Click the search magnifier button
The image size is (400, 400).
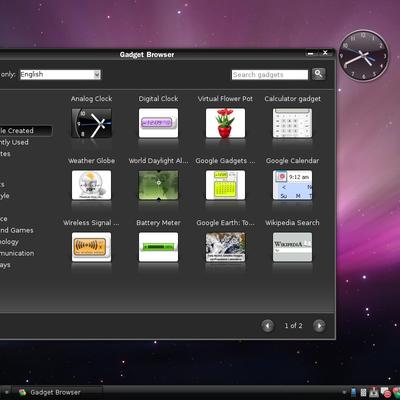(318, 74)
